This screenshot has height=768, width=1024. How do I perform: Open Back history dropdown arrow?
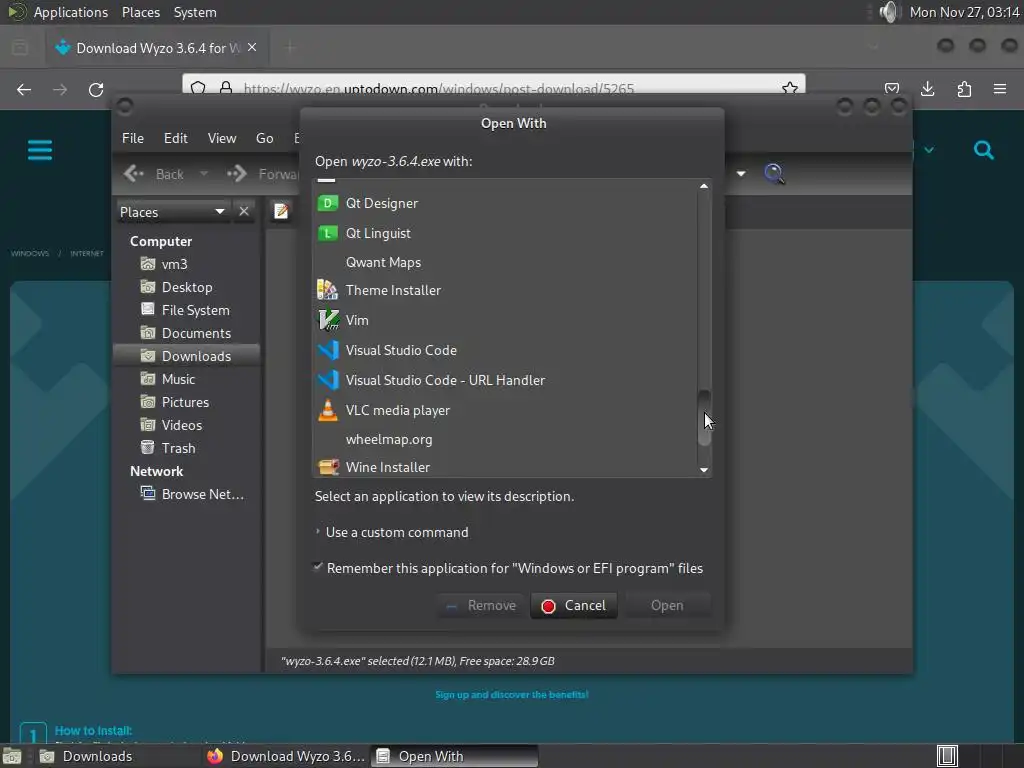point(204,174)
